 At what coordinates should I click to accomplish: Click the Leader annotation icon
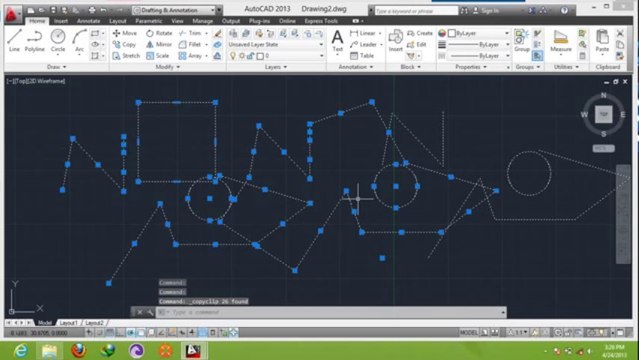point(354,44)
